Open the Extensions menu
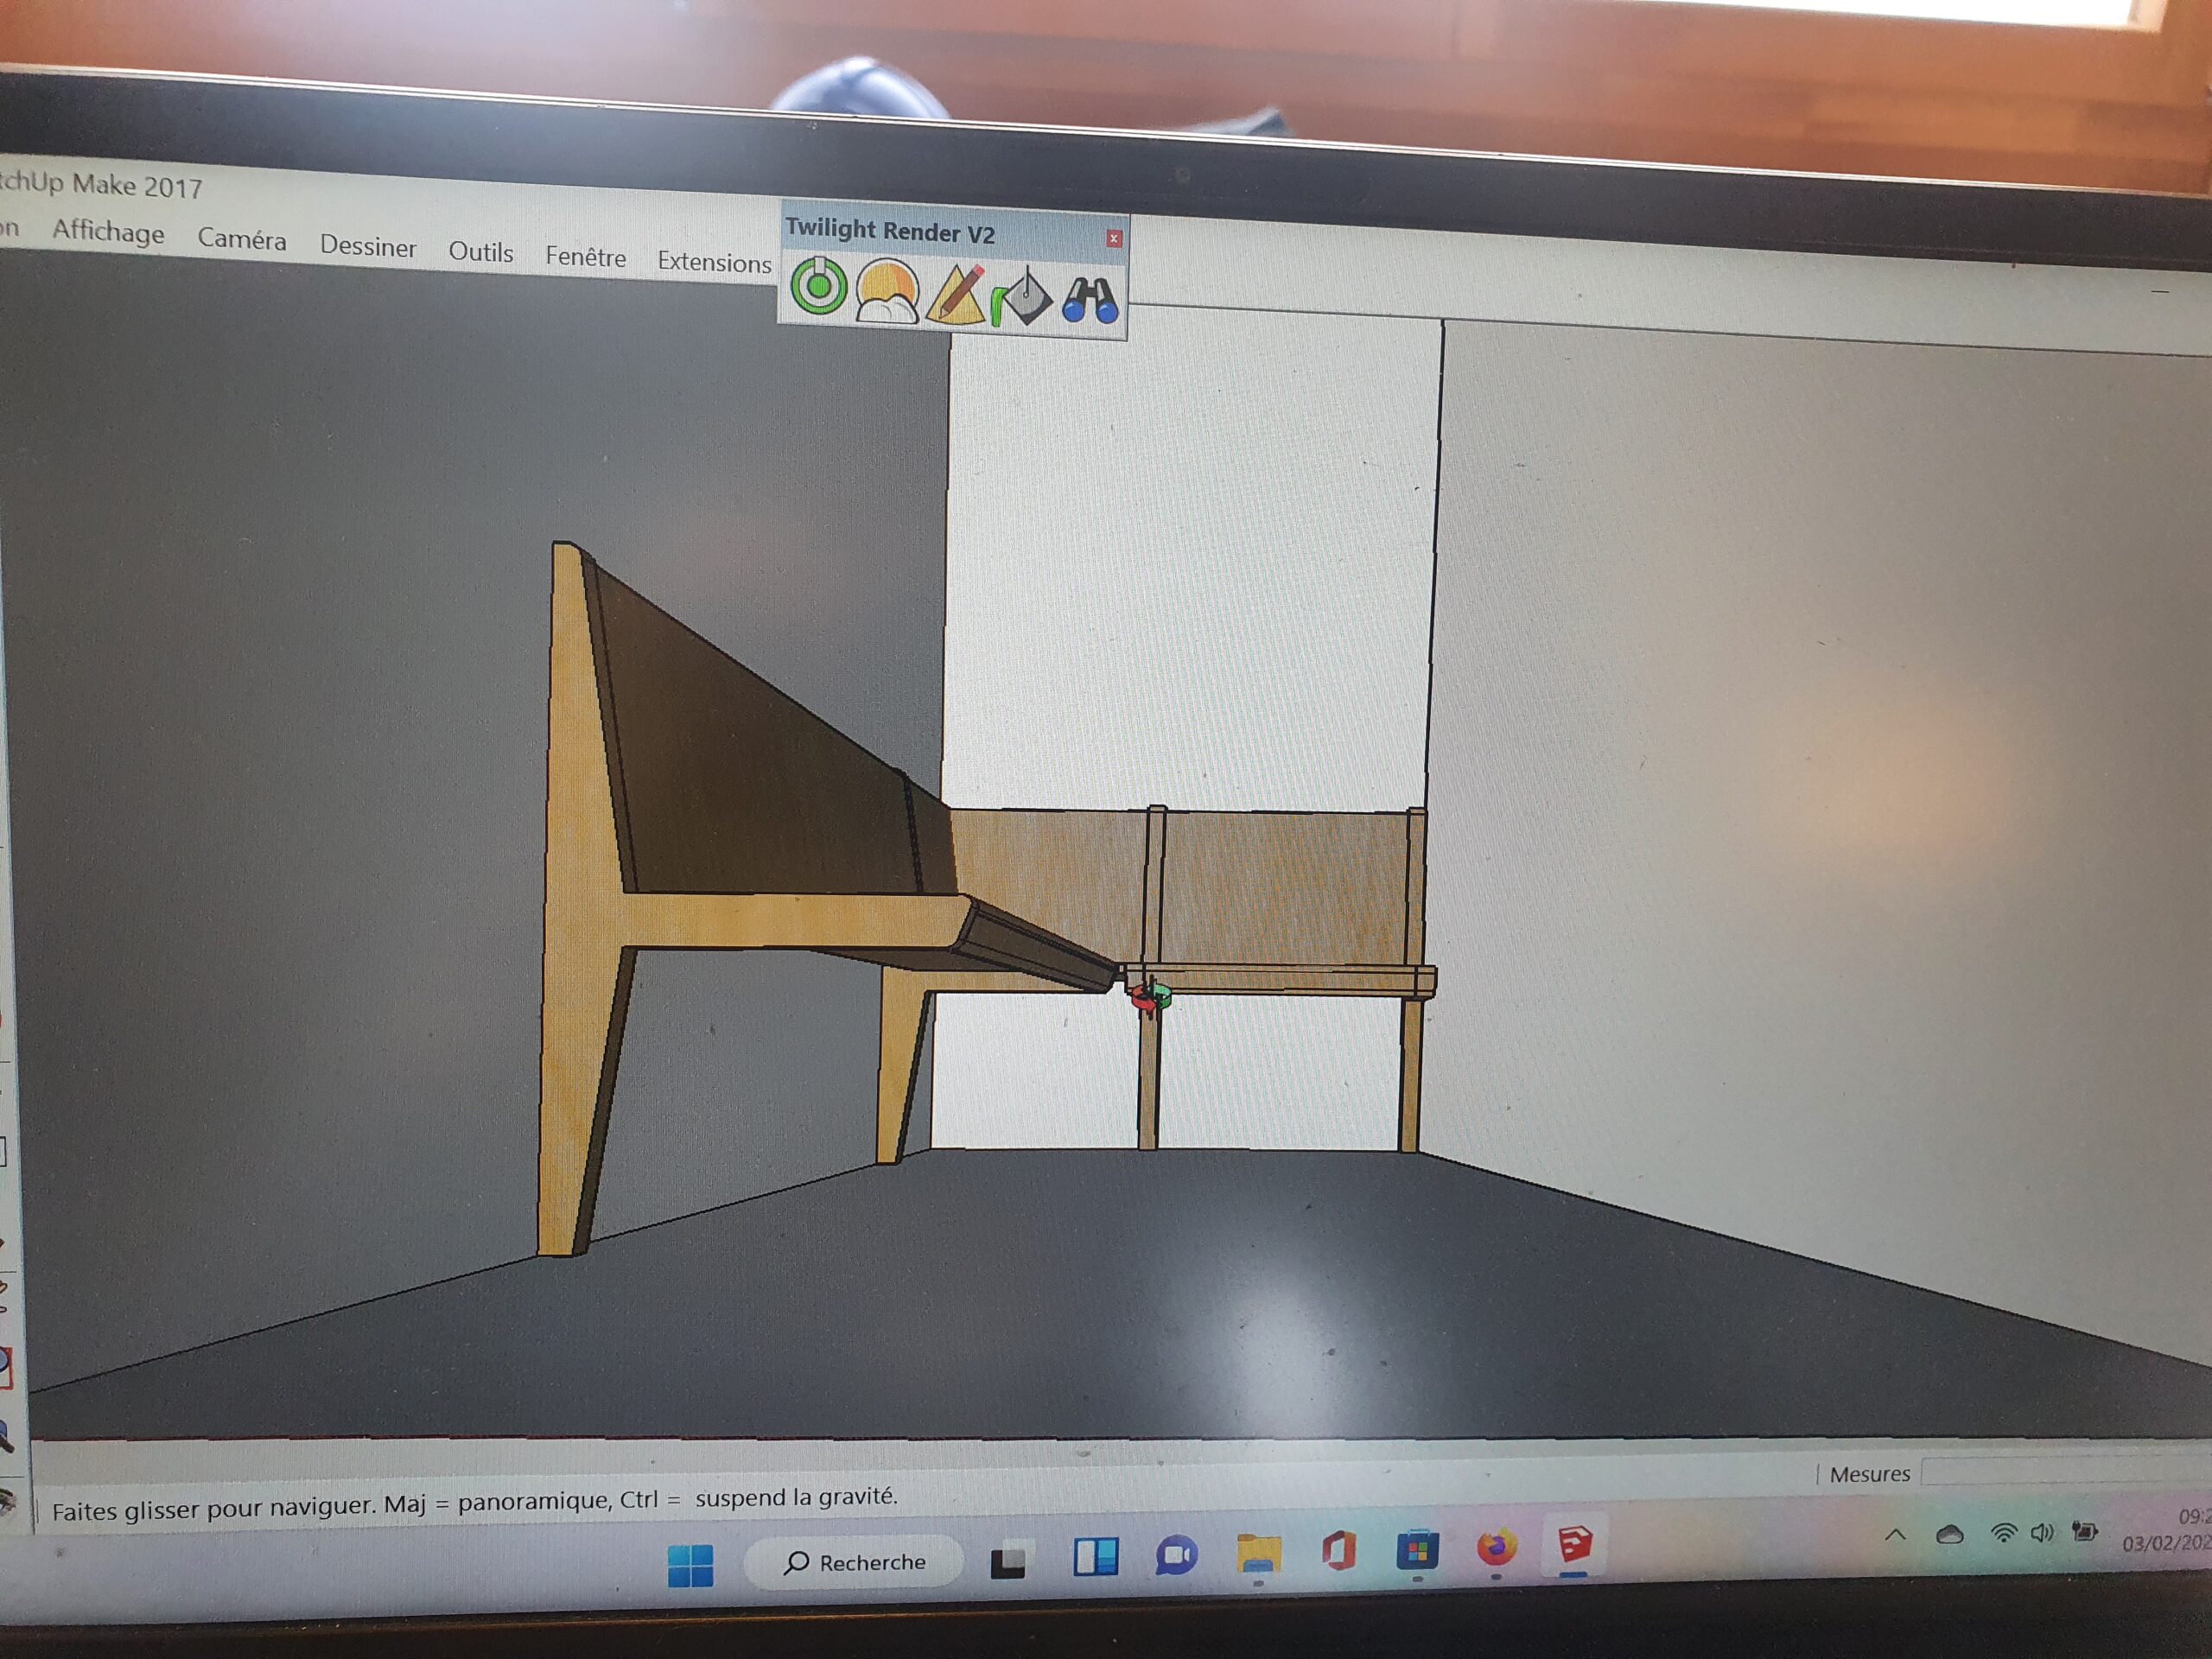2212x1659 pixels. (x=714, y=262)
